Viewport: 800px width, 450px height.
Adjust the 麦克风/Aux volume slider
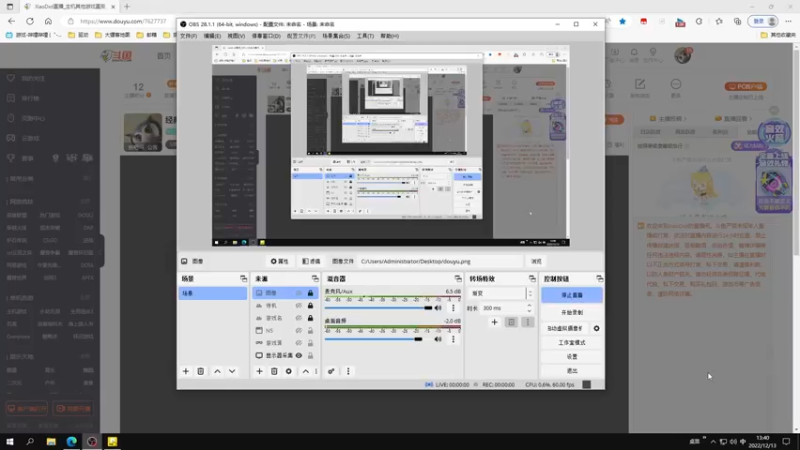[428, 308]
